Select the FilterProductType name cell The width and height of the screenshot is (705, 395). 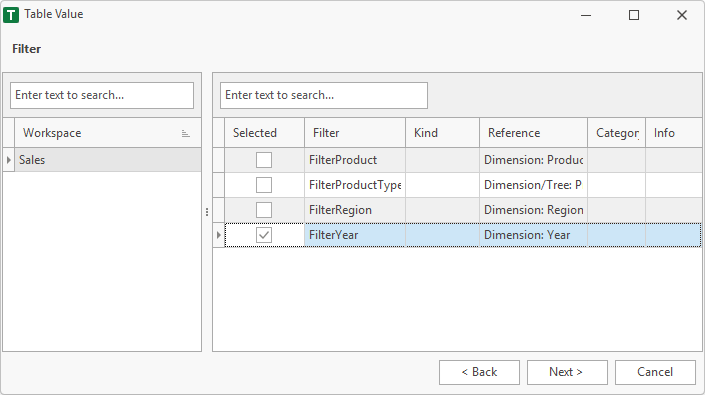click(x=355, y=185)
